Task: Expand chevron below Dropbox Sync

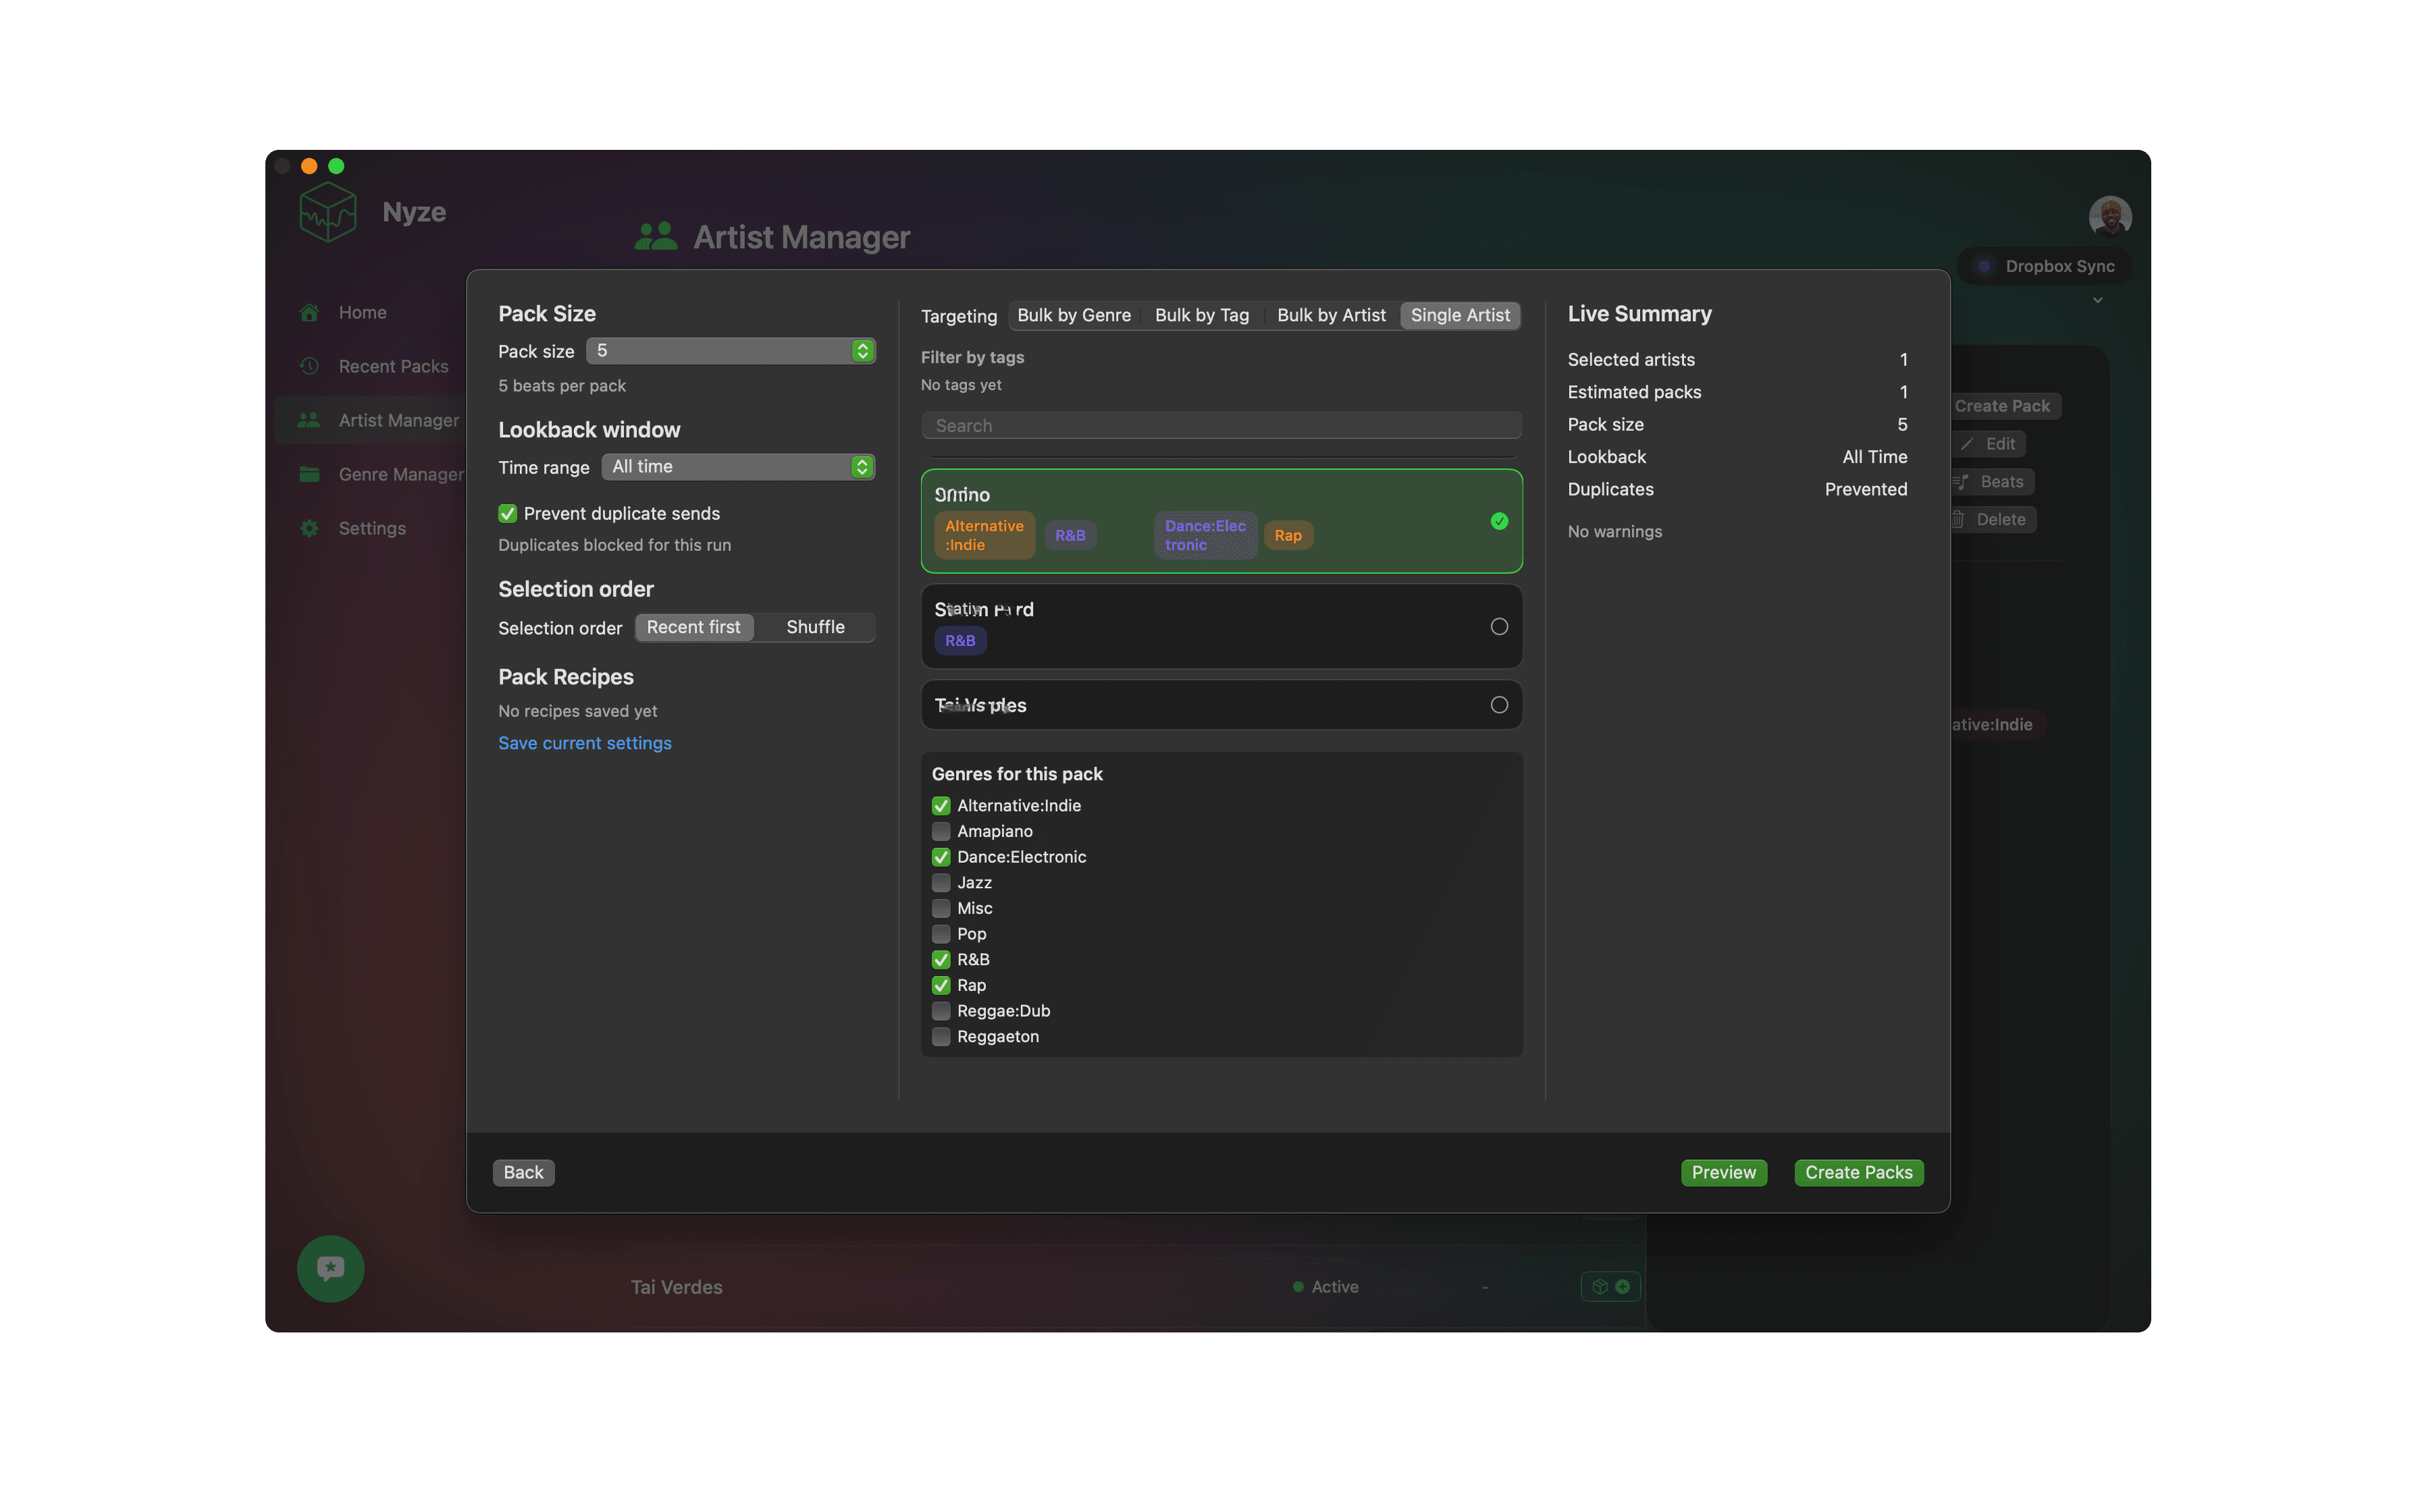Action: pyautogui.click(x=2097, y=300)
